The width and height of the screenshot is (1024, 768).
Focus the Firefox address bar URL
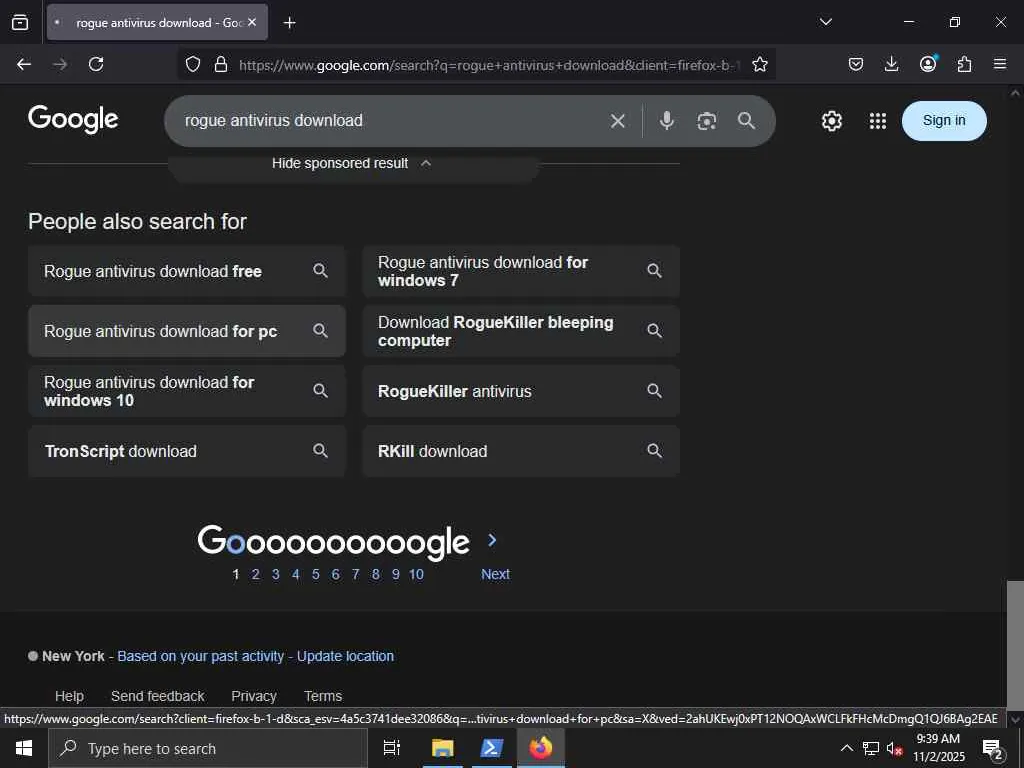click(x=488, y=65)
